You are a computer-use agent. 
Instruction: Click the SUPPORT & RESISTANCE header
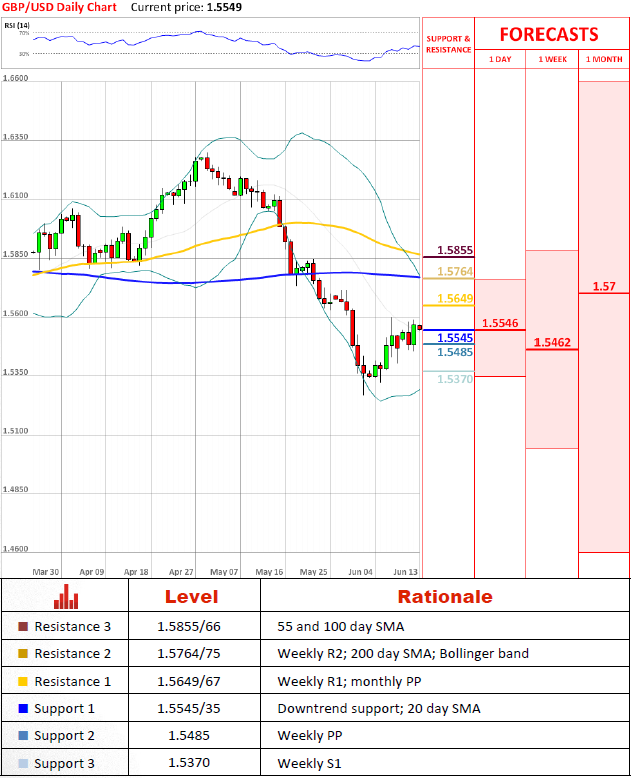point(448,44)
